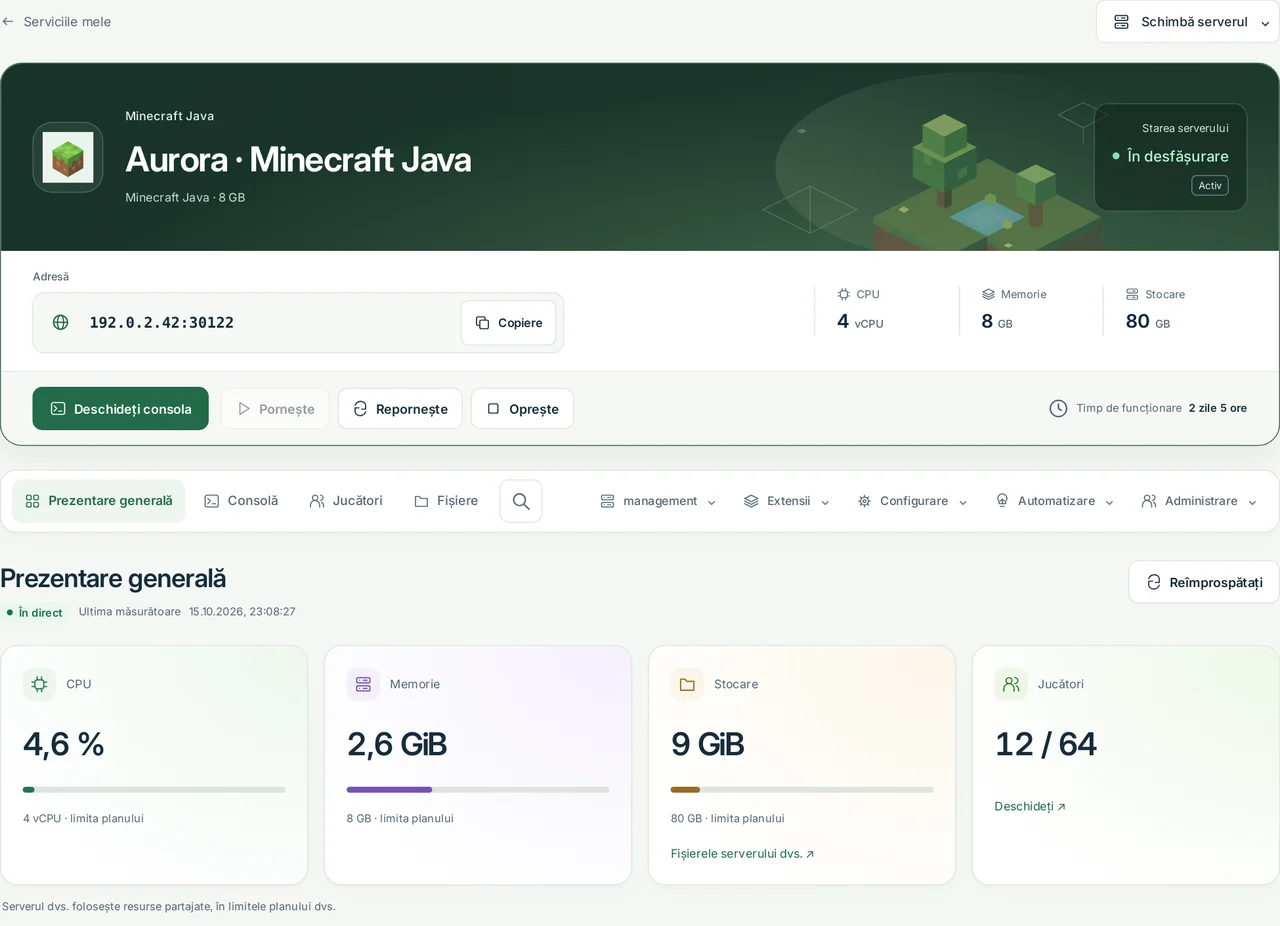Open the console with Deschideți consola
1280x926 pixels.
[121, 409]
